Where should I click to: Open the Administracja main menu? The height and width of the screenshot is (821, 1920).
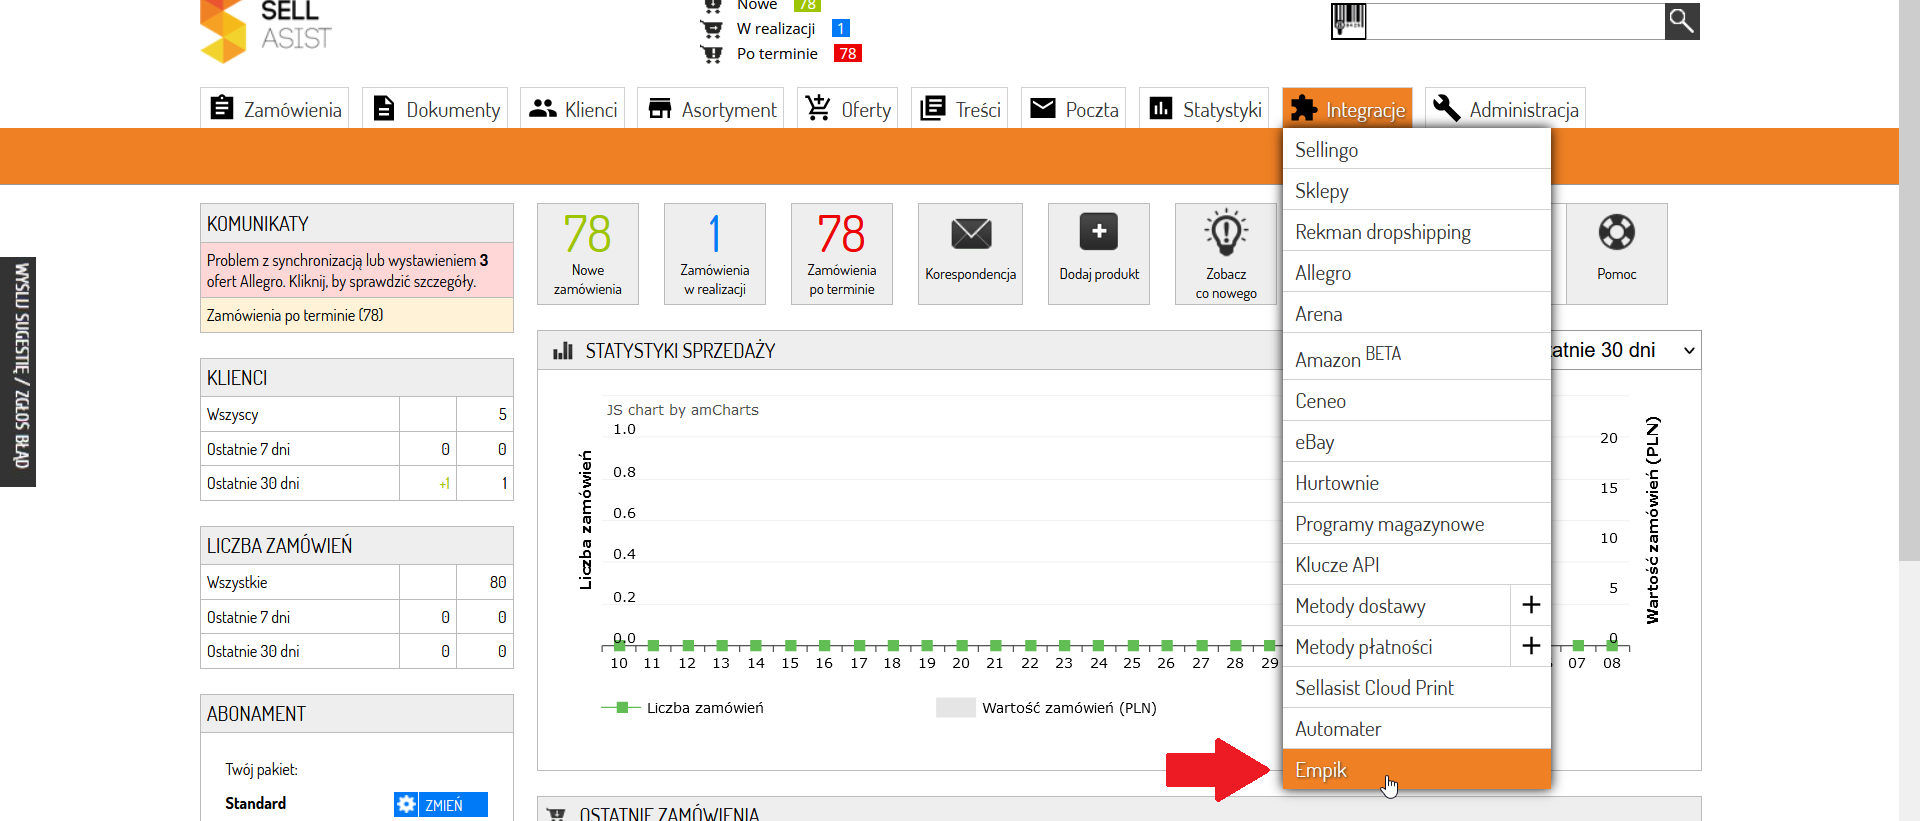pos(1505,108)
